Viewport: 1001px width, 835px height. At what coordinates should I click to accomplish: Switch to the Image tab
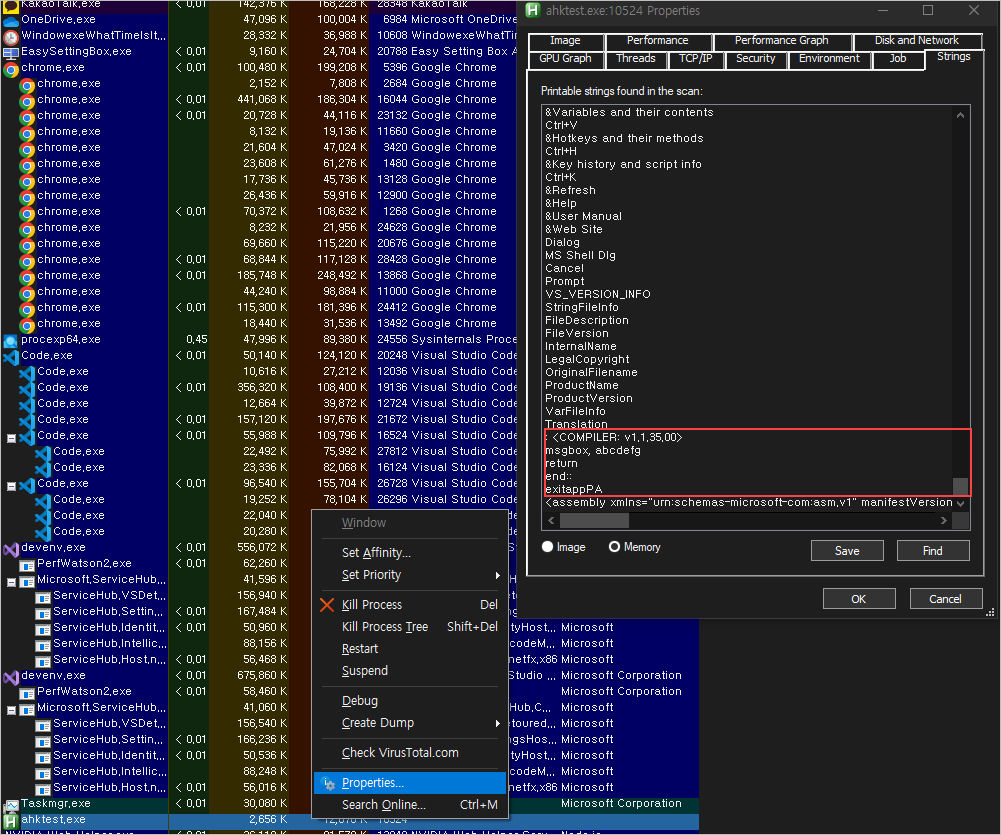tap(566, 40)
